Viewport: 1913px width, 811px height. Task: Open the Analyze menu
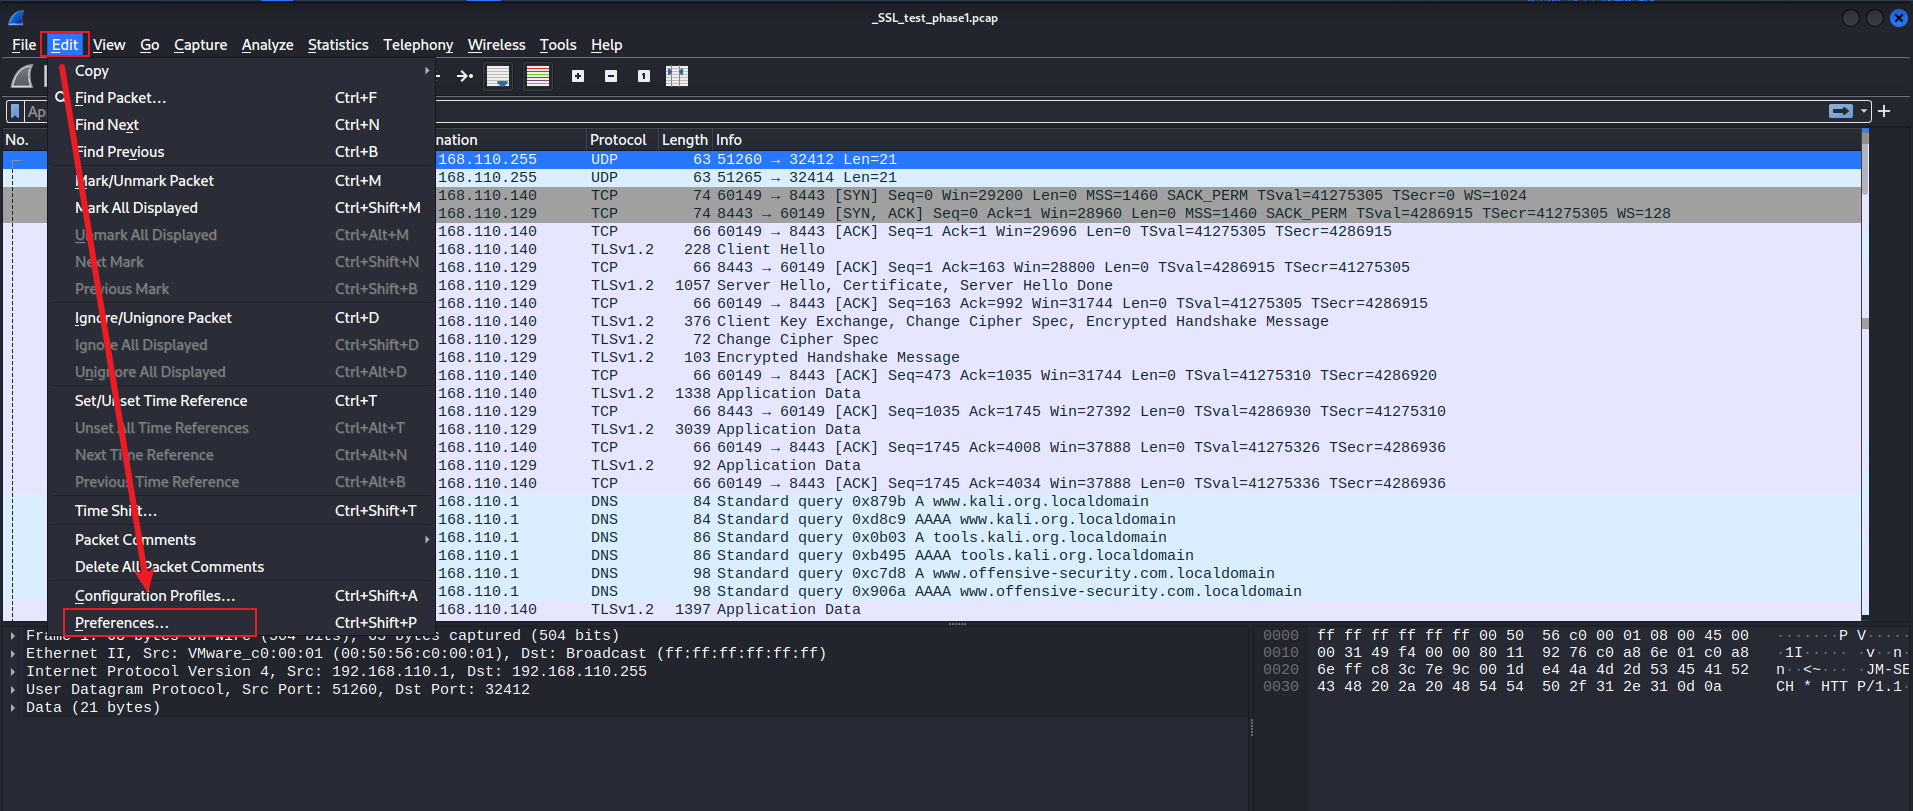click(x=267, y=45)
